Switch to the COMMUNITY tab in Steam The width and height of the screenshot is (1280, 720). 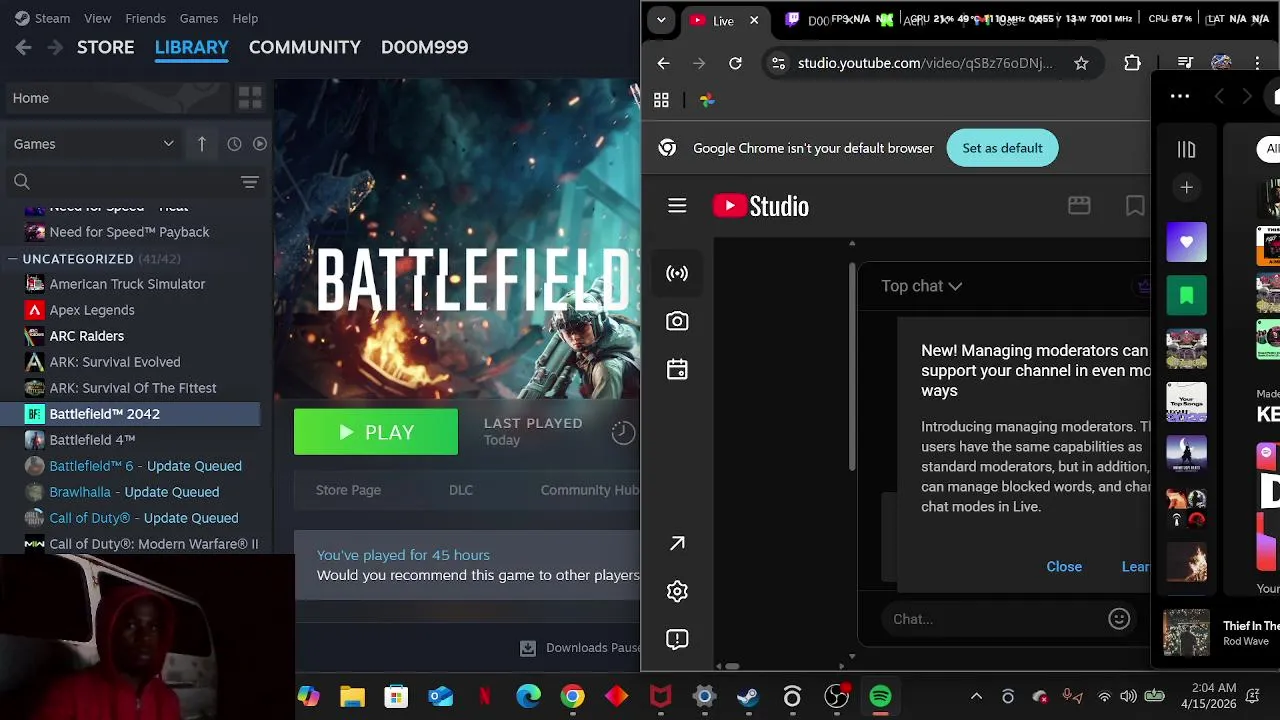pos(304,47)
